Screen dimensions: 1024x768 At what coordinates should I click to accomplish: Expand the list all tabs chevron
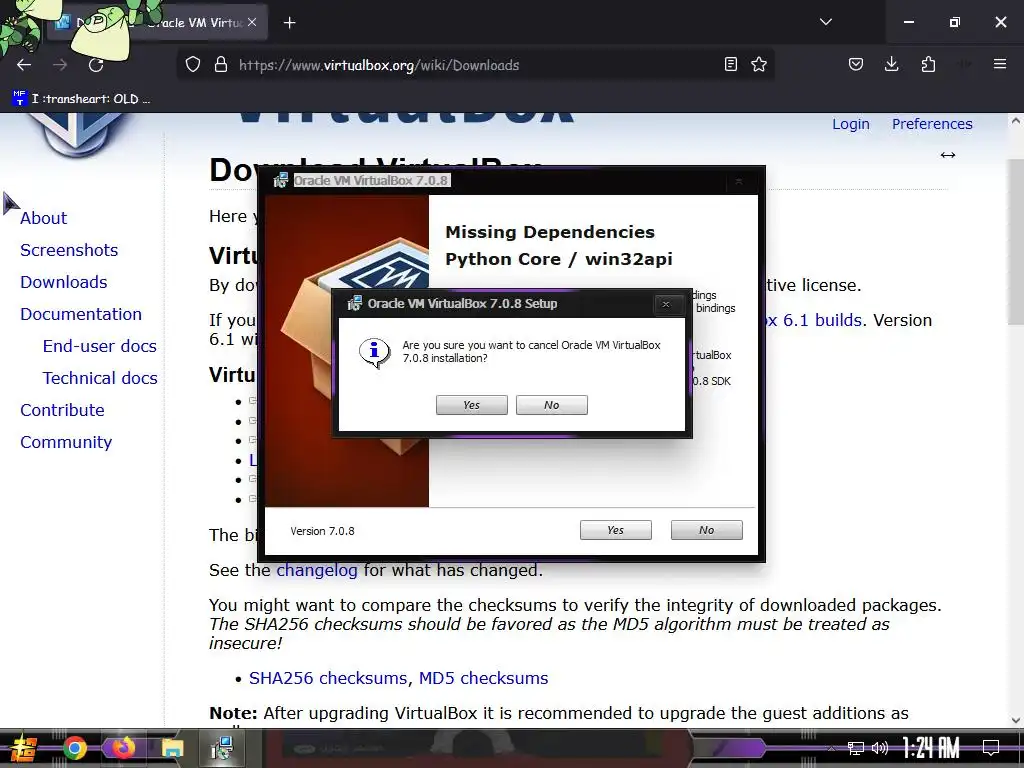(x=826, y=22)
